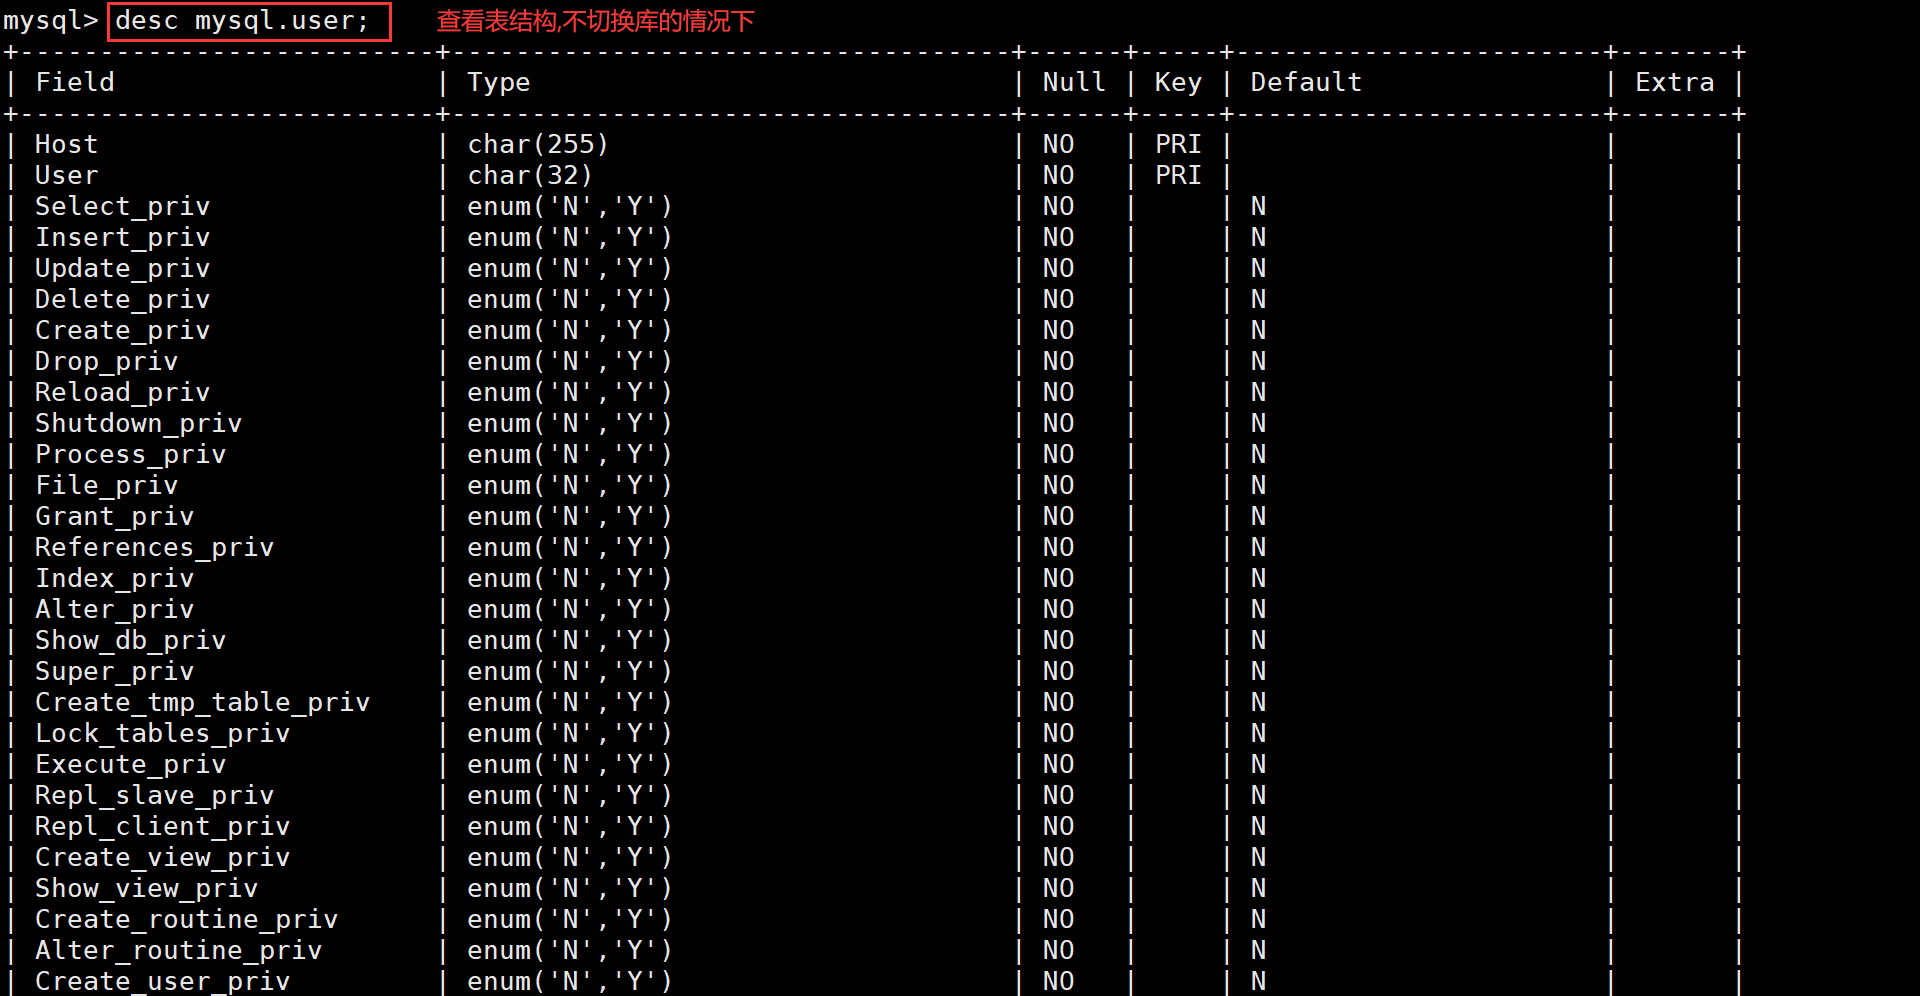
Task: Select the Process_priv field
Action: 131,454
